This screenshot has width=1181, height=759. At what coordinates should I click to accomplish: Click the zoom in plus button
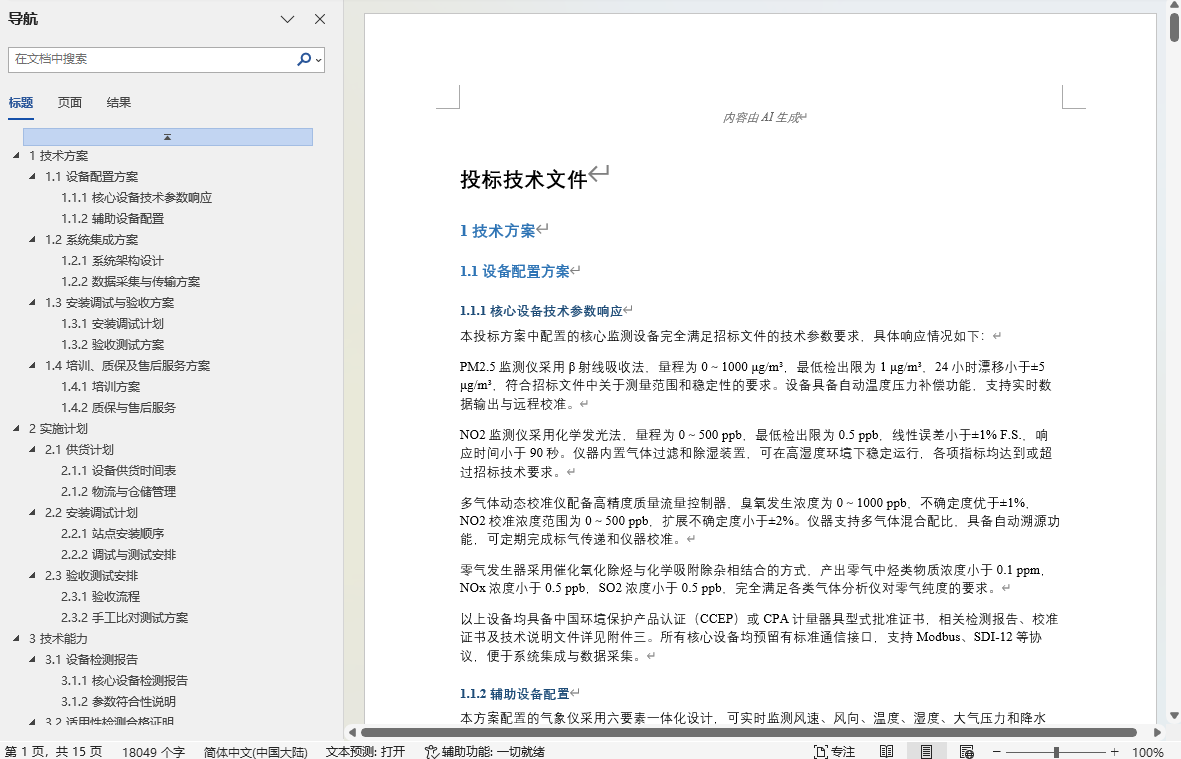coord(1115,751)
